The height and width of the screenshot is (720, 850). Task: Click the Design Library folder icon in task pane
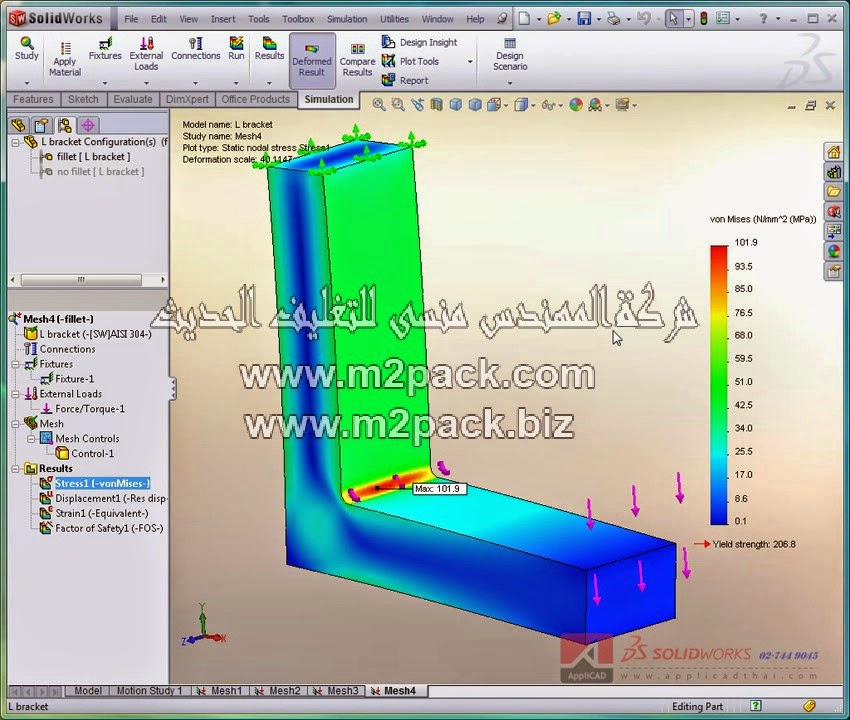click(x=833, y=191)
